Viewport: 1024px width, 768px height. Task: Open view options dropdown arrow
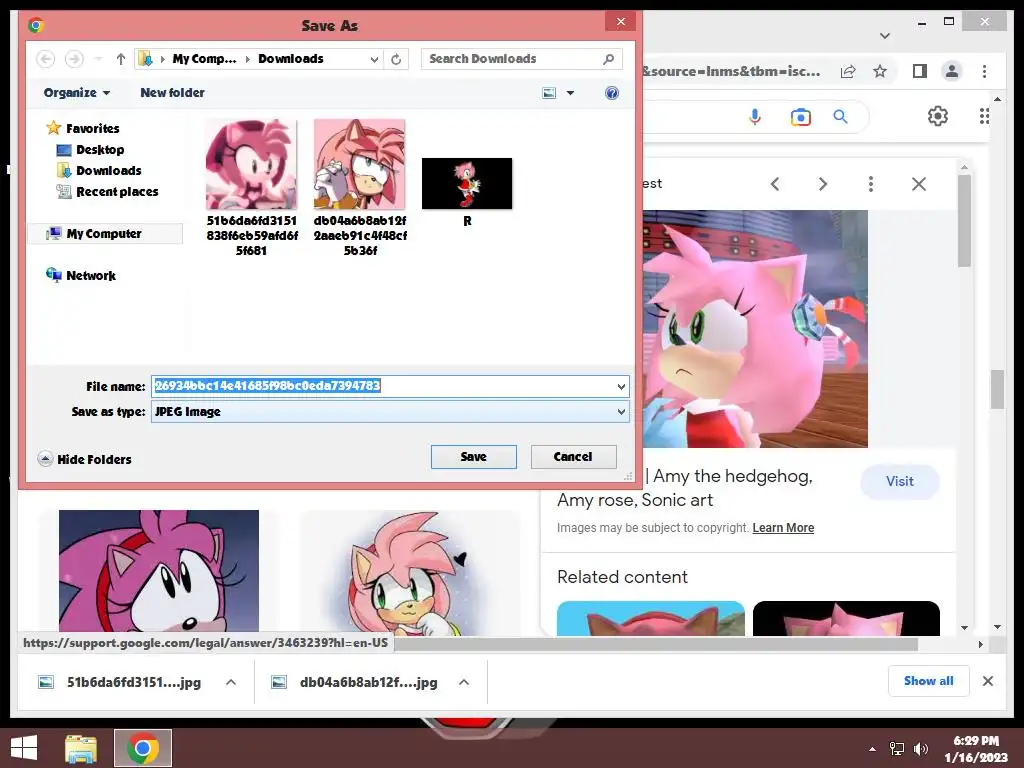[x=570, y=93]
